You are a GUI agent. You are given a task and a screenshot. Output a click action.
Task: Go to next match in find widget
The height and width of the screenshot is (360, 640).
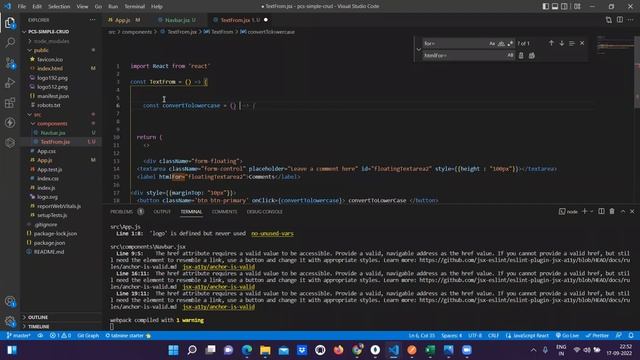point(562,43)
